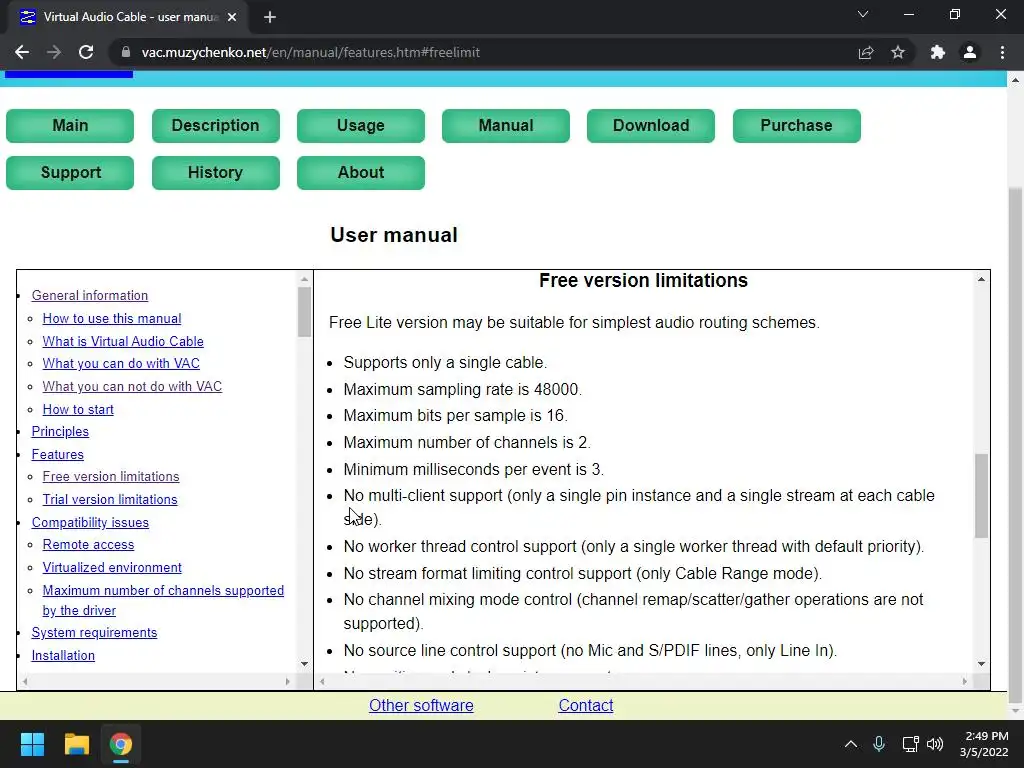1024x768 pixels.
Task: Click the page main scrollbar thumb
Action: (1015, 445)
